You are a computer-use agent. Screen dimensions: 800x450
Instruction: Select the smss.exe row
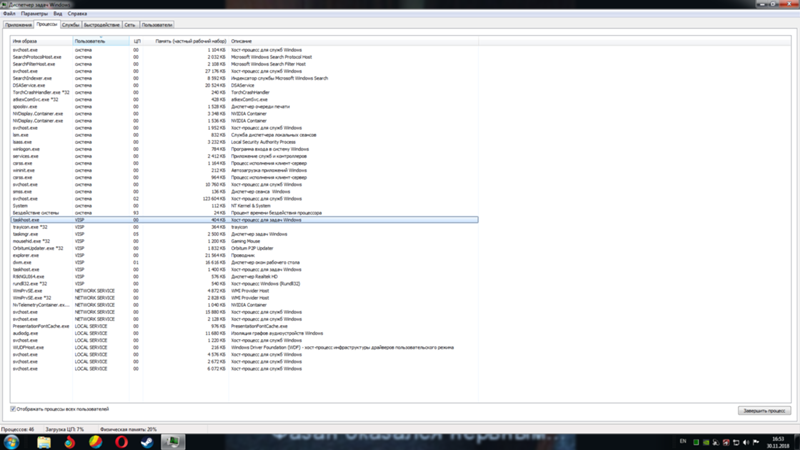[244, 192]
